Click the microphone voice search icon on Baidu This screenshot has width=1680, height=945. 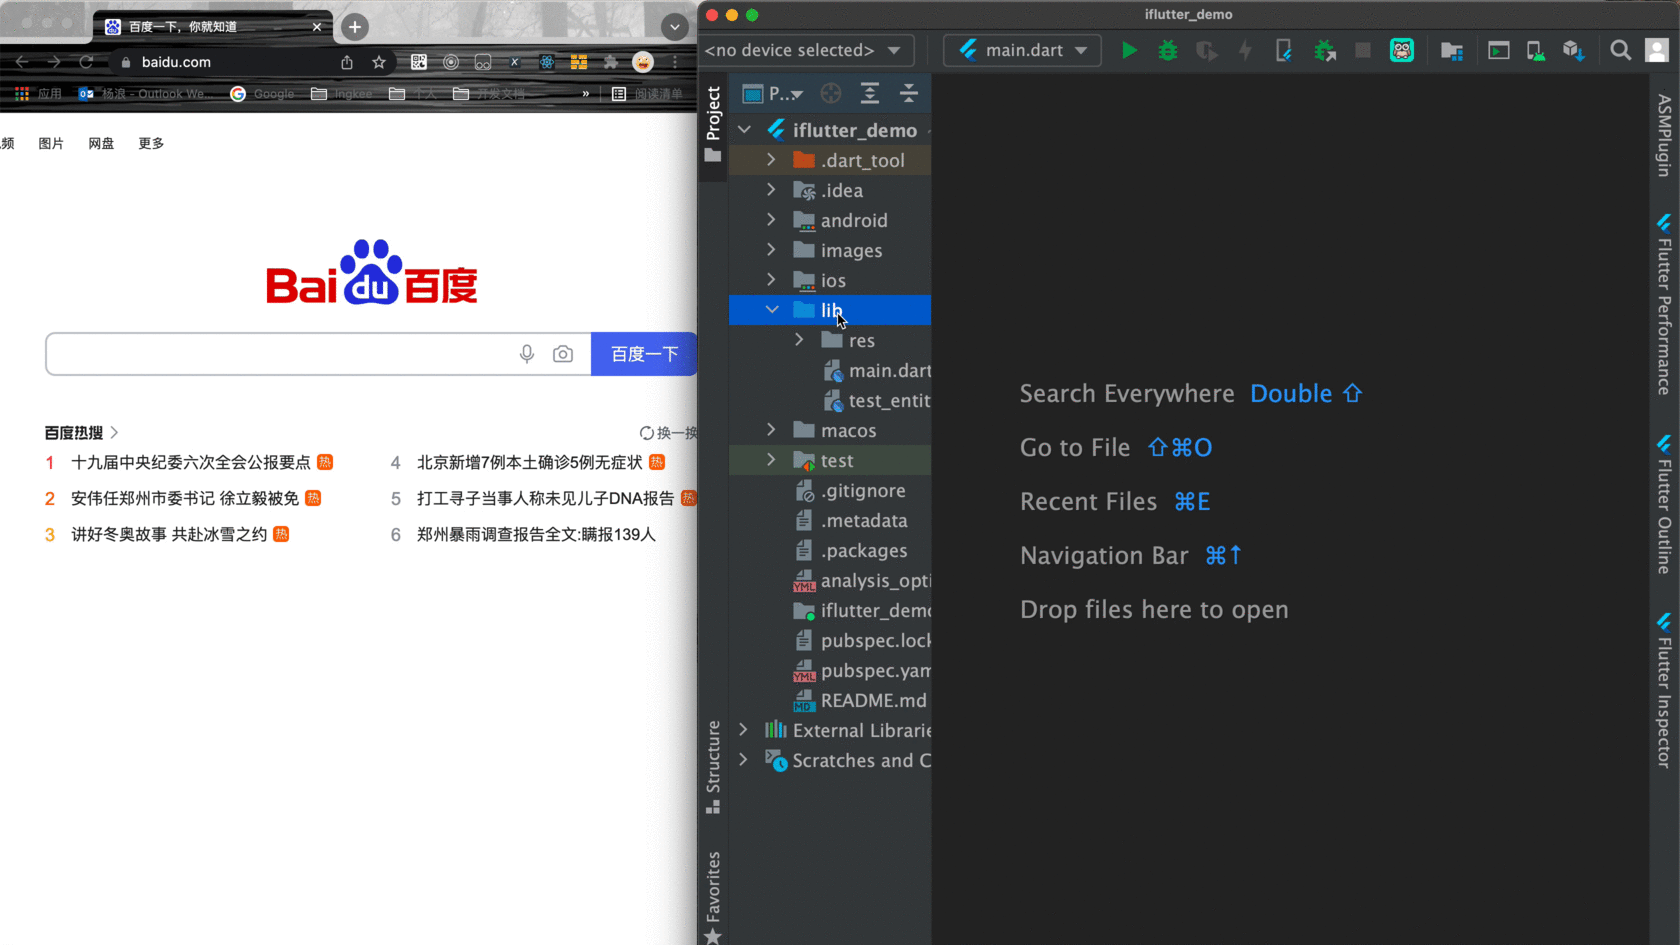[527, 354]
